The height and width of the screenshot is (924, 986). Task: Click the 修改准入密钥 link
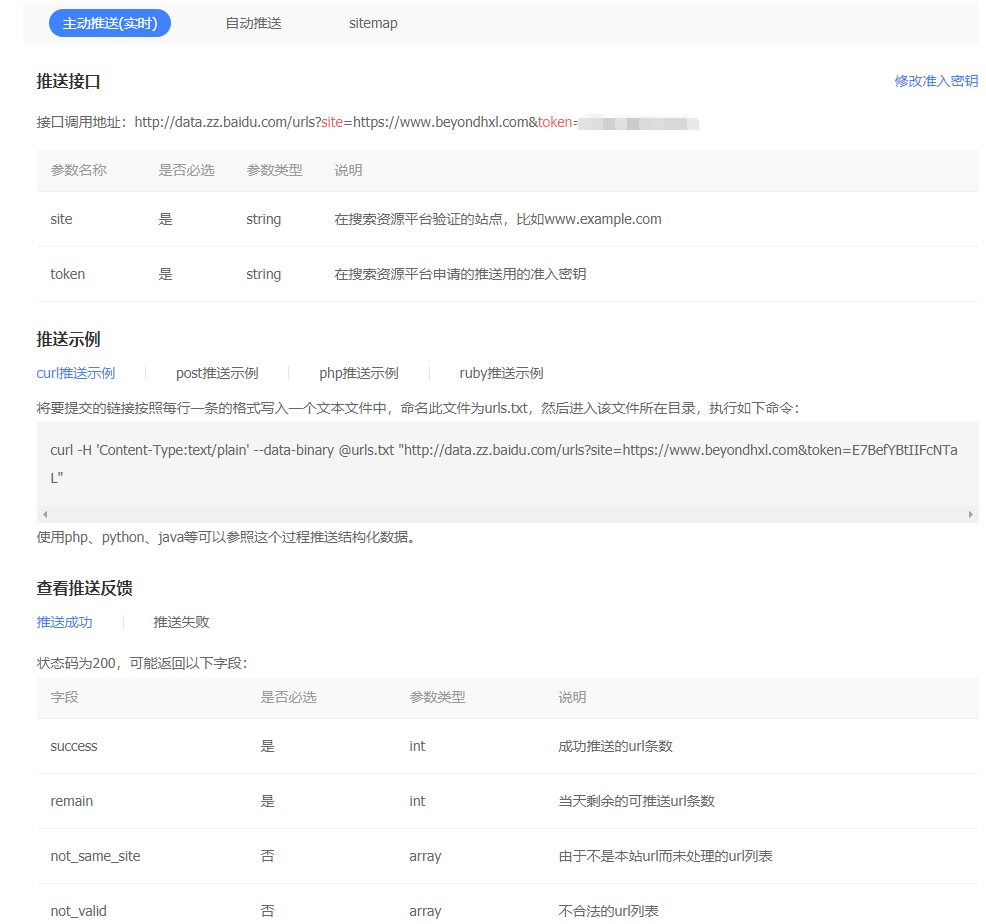(935, 81)
